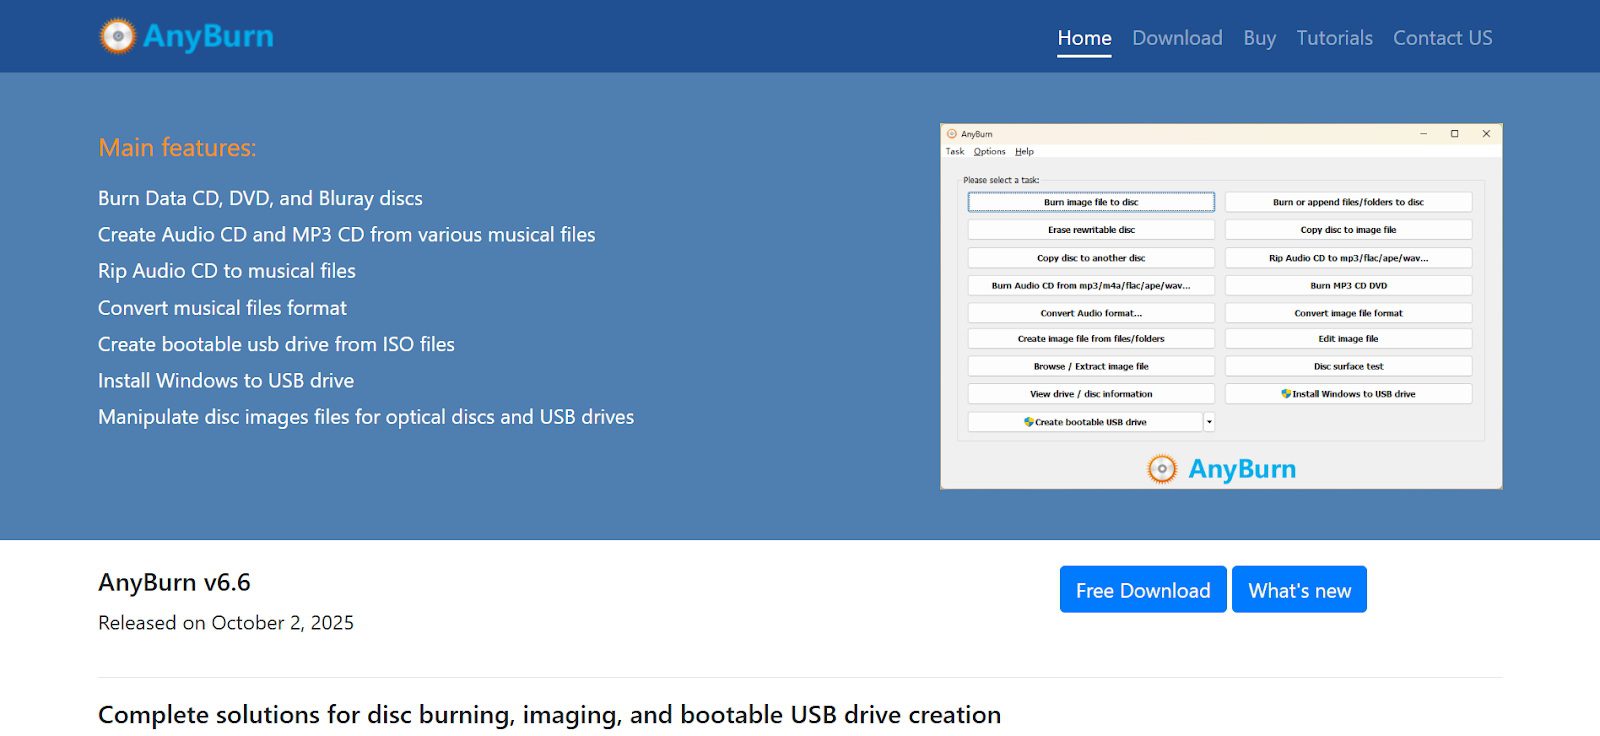Click the small AnyBurn title bar icon
1600x736 pixels.
[x=952, y=134]
